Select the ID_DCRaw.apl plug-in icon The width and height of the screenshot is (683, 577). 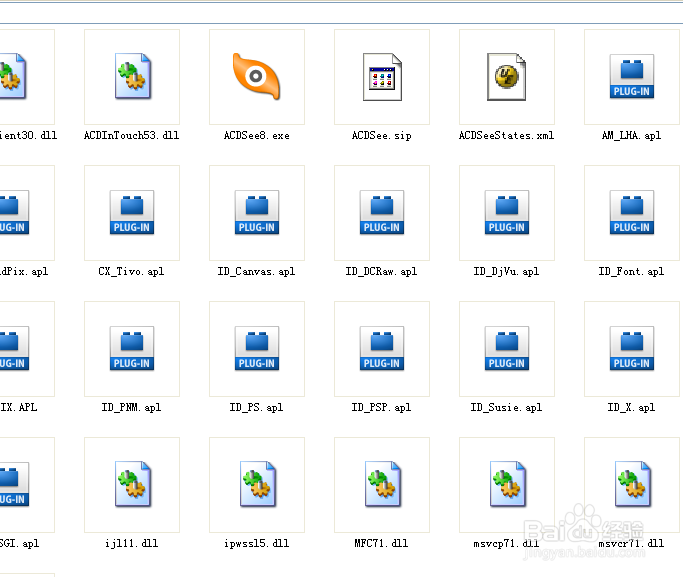click(382, 212)
